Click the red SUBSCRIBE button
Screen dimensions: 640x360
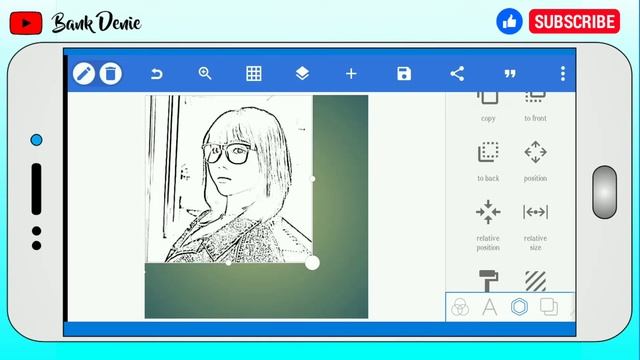pos(574,22)
